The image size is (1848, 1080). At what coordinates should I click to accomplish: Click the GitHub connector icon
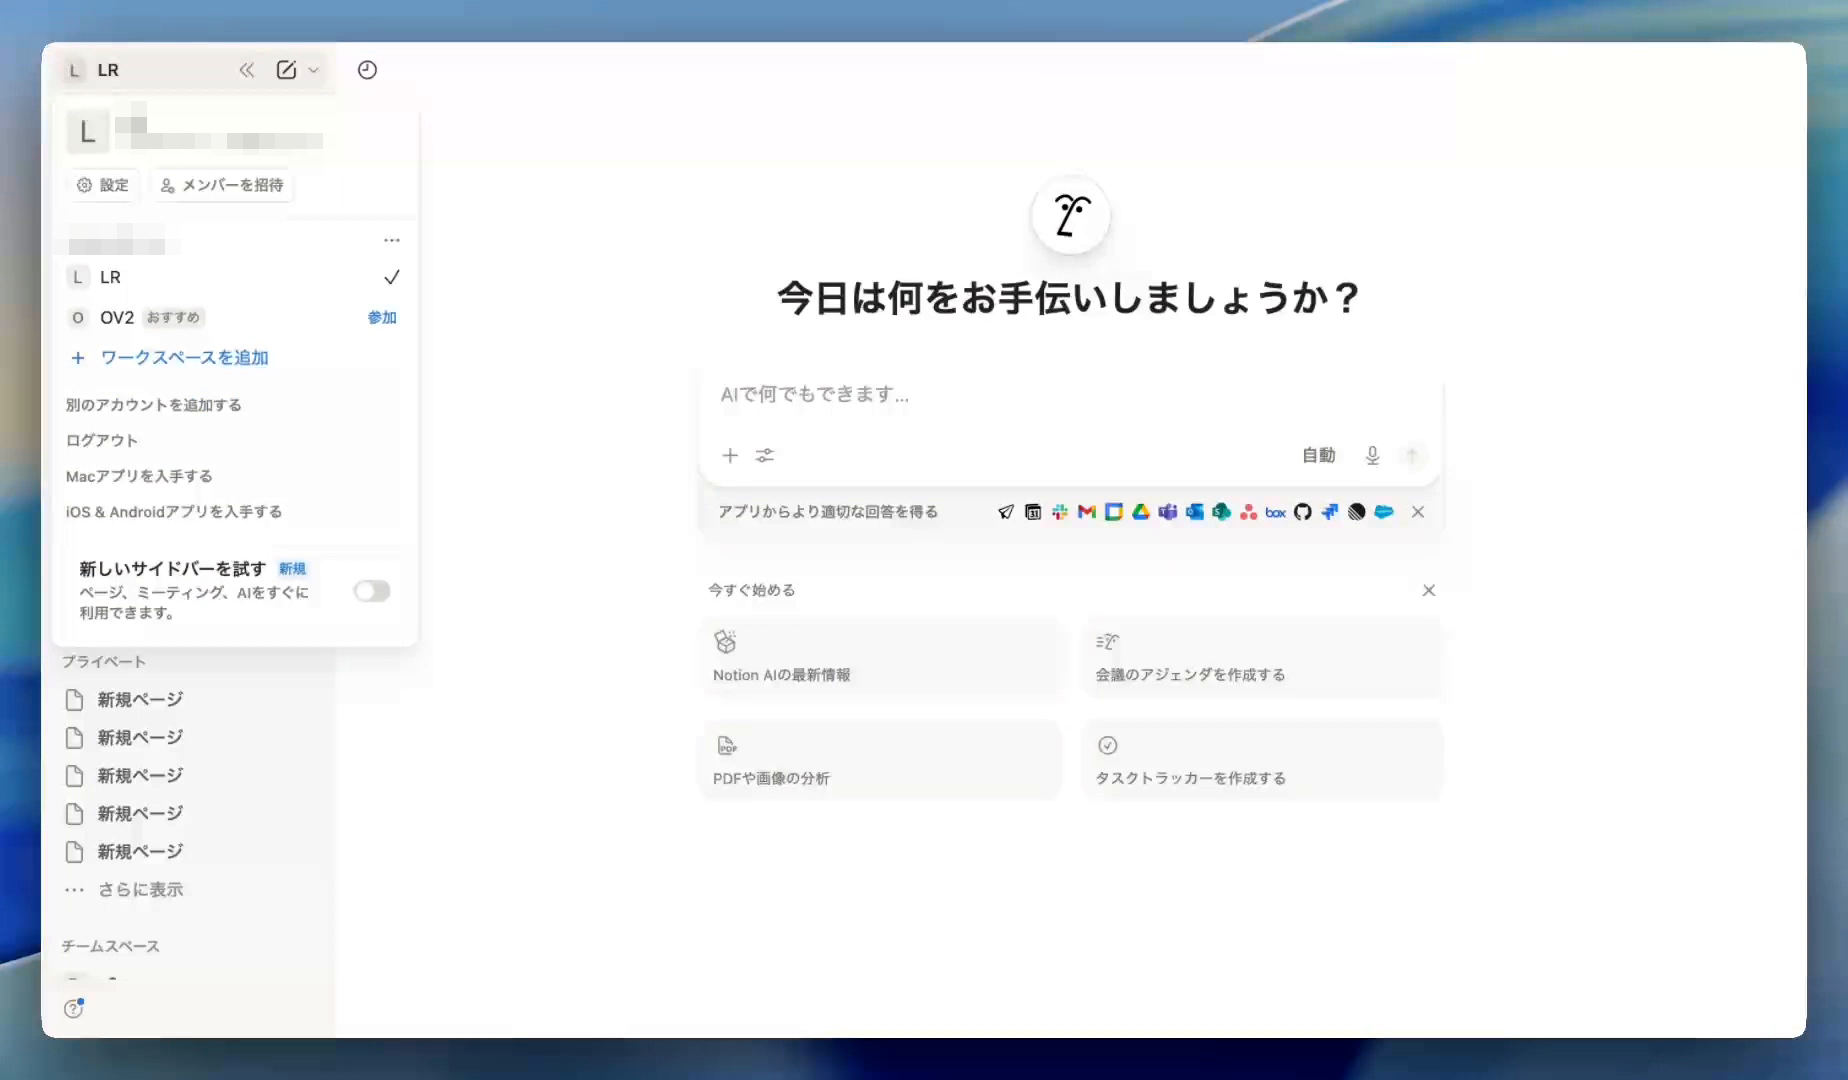tap(1303, 512)
